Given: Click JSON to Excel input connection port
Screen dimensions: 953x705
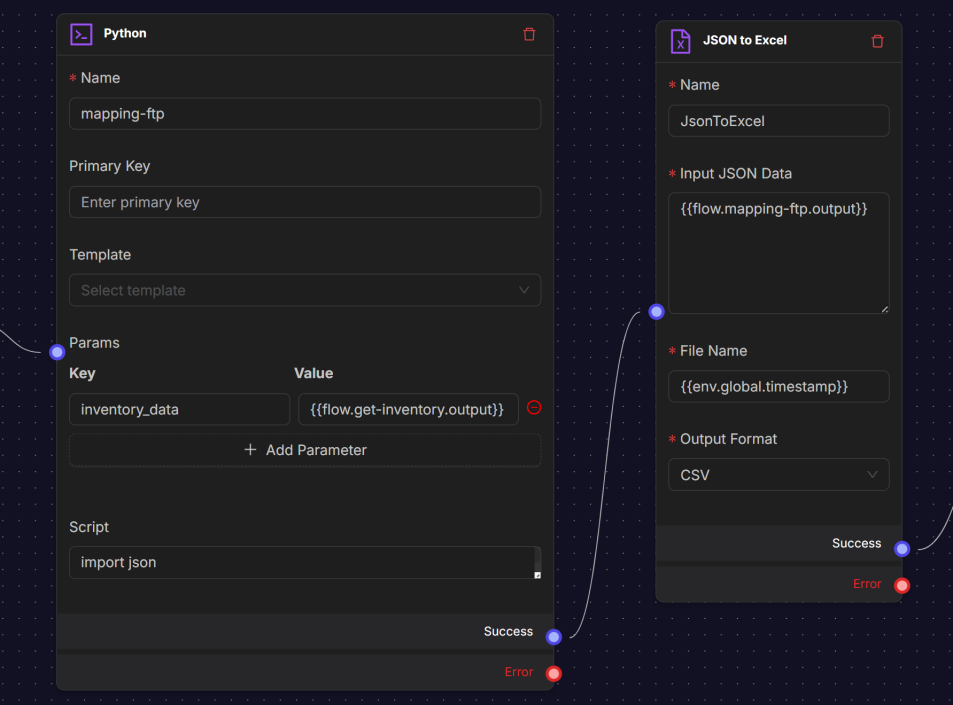Looking at the screenshot, I should (656, 312).
